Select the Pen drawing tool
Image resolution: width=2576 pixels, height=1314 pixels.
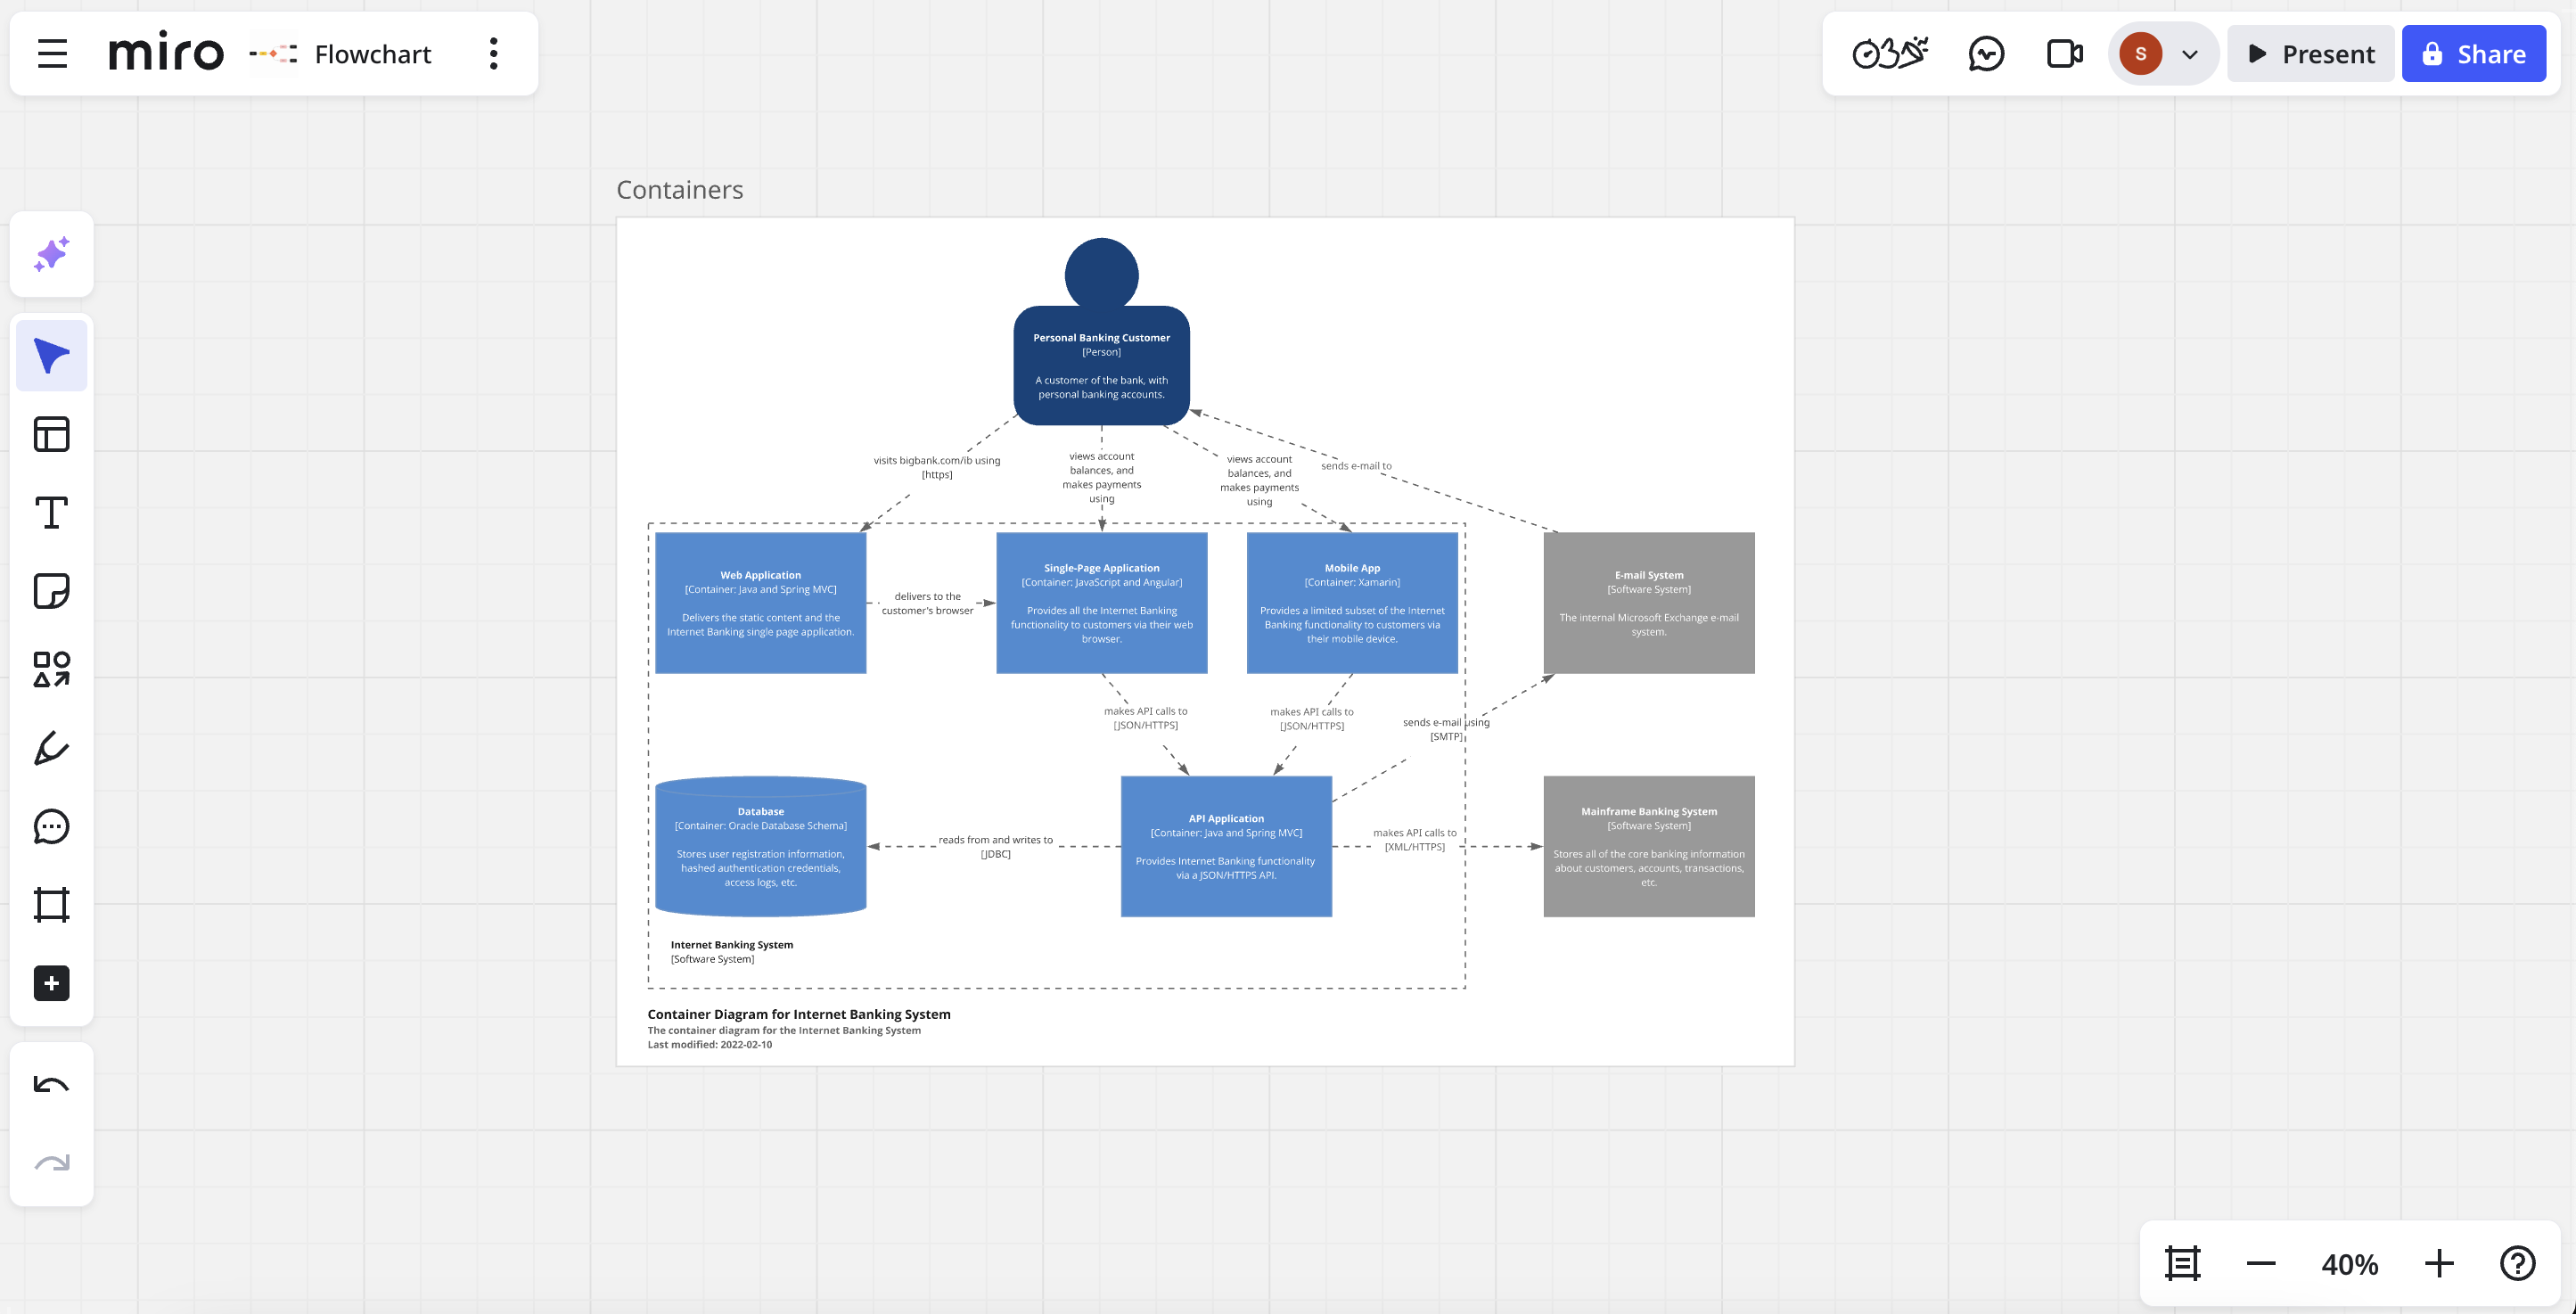tap(52, 748)
